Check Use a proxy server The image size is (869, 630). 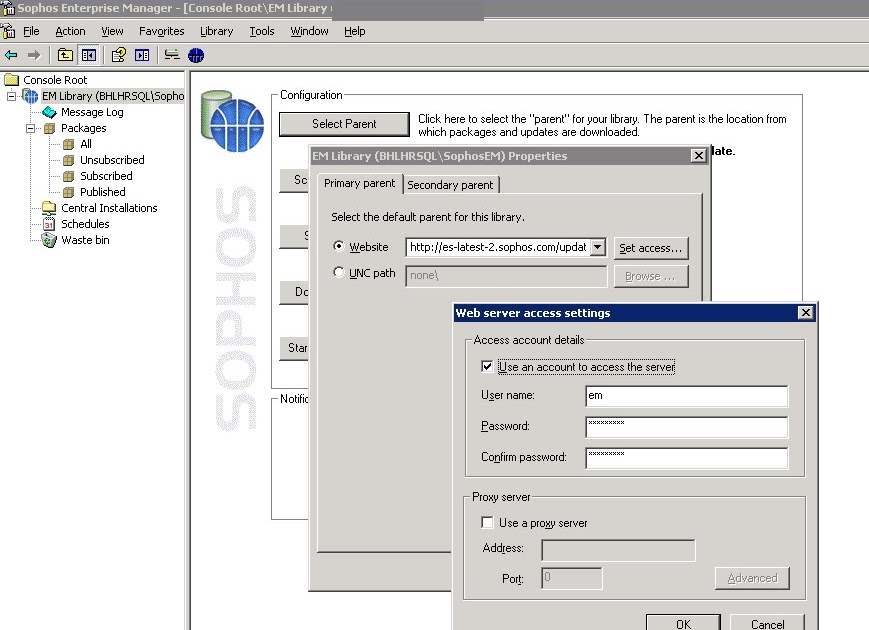point(487,523)
